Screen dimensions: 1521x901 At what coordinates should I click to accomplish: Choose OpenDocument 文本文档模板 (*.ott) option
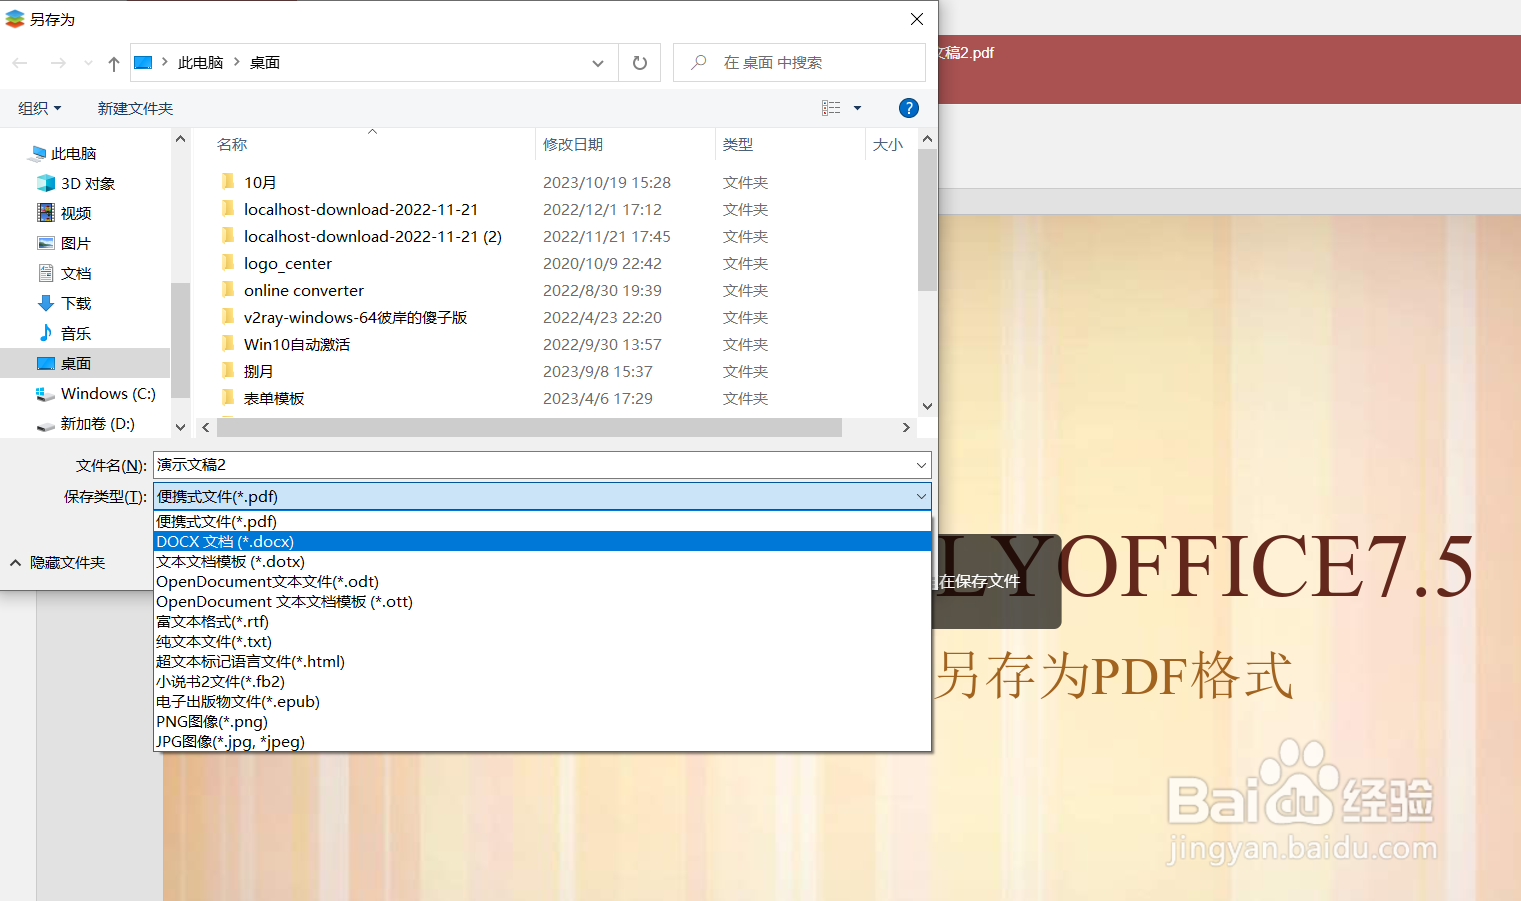(543, 601)
